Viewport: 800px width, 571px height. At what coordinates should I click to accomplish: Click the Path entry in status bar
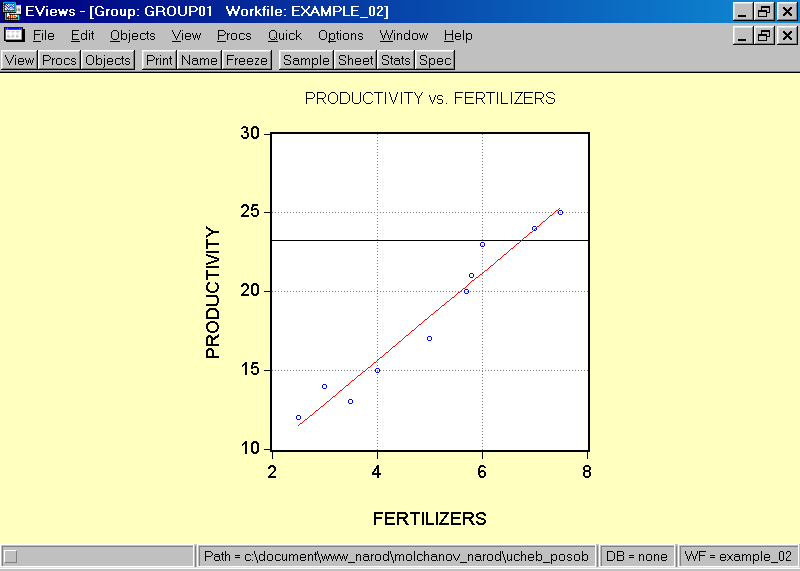pos(396,556)
